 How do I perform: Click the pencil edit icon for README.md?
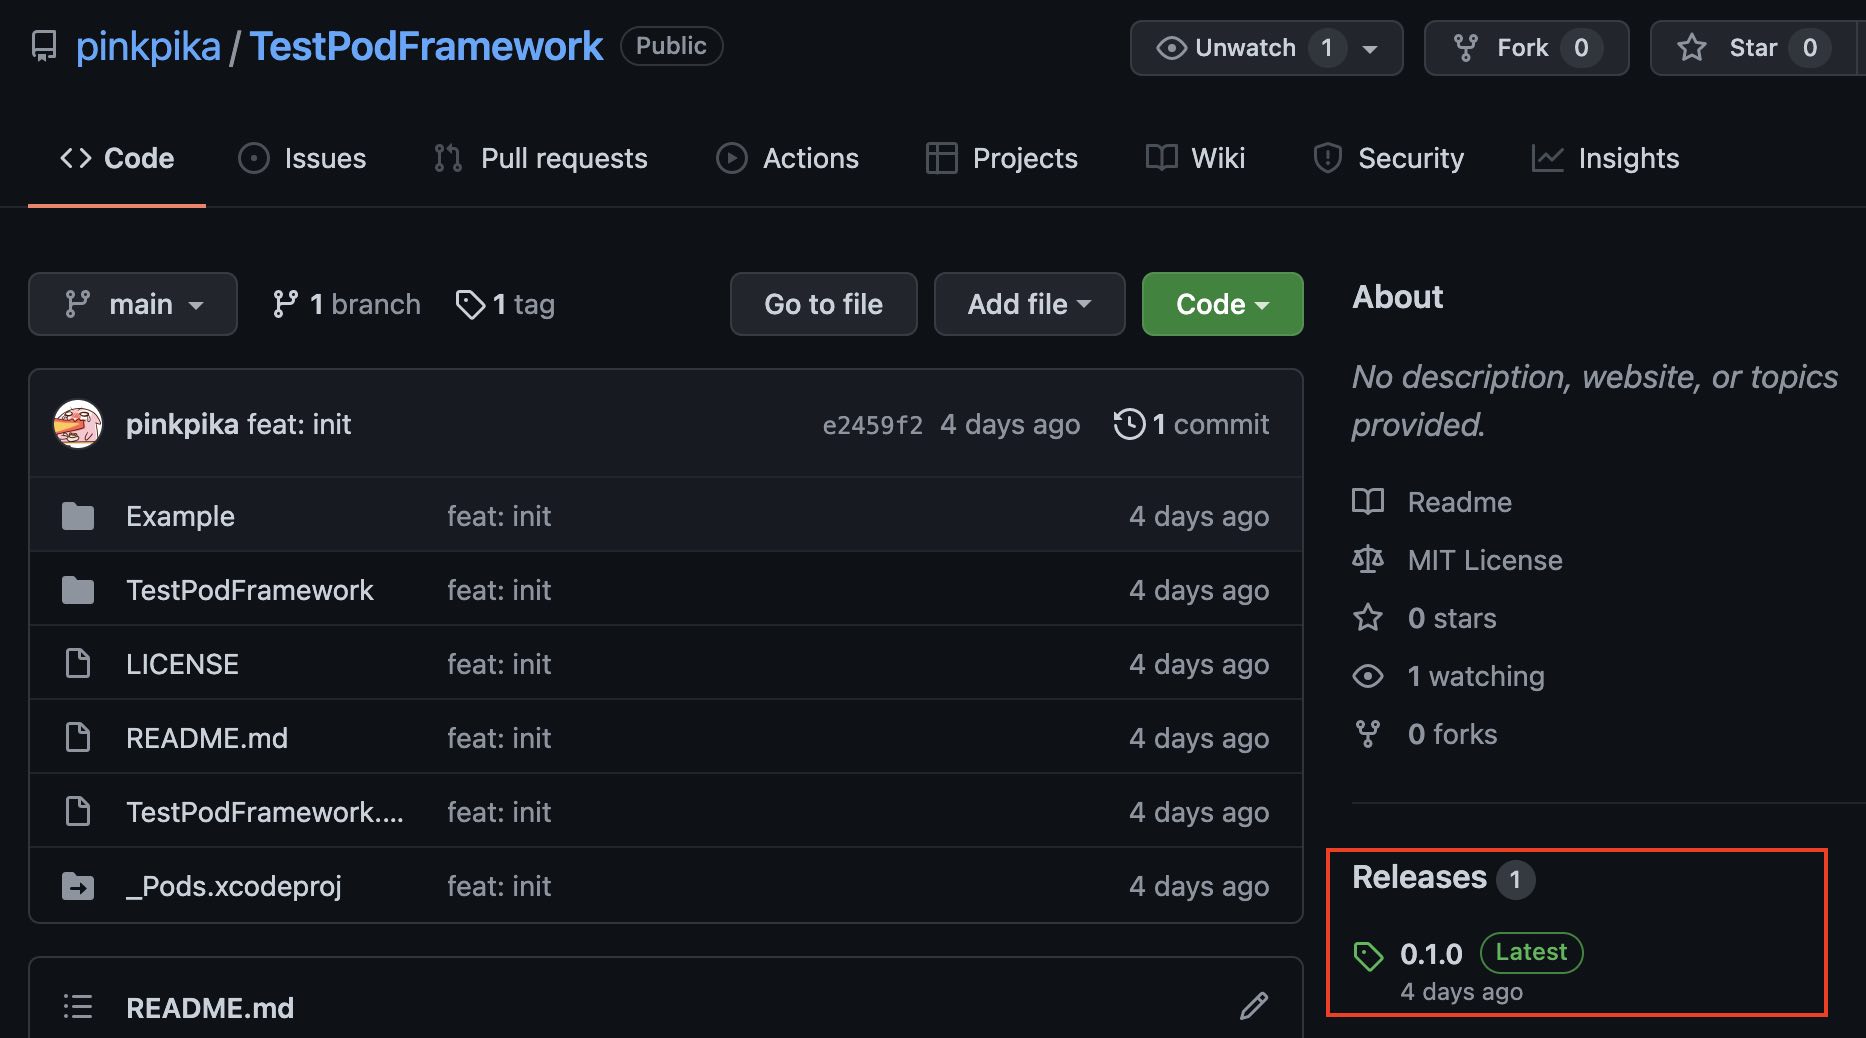(1253, 1006)
